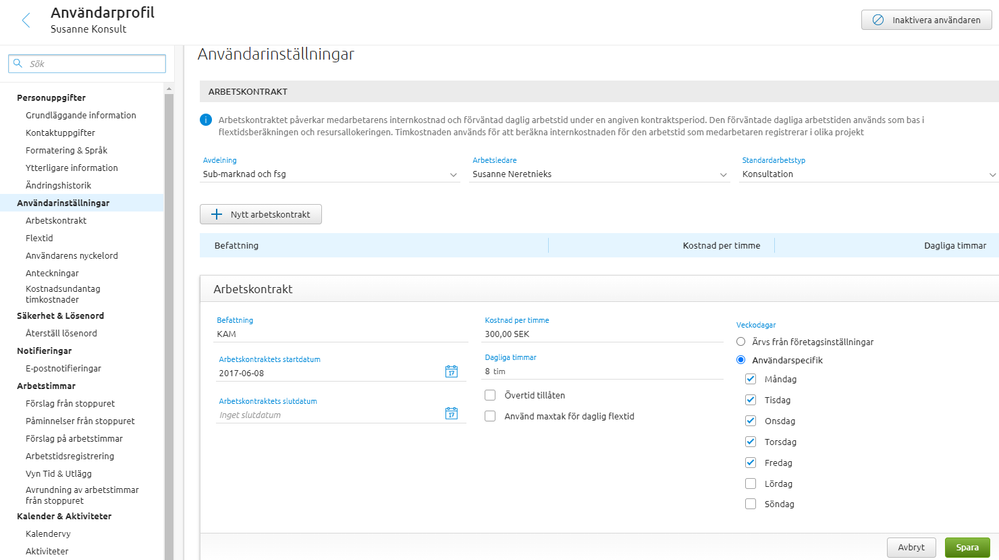The image size is (999, 560).
Task: Click the back arrow icon
Action: 26,20
